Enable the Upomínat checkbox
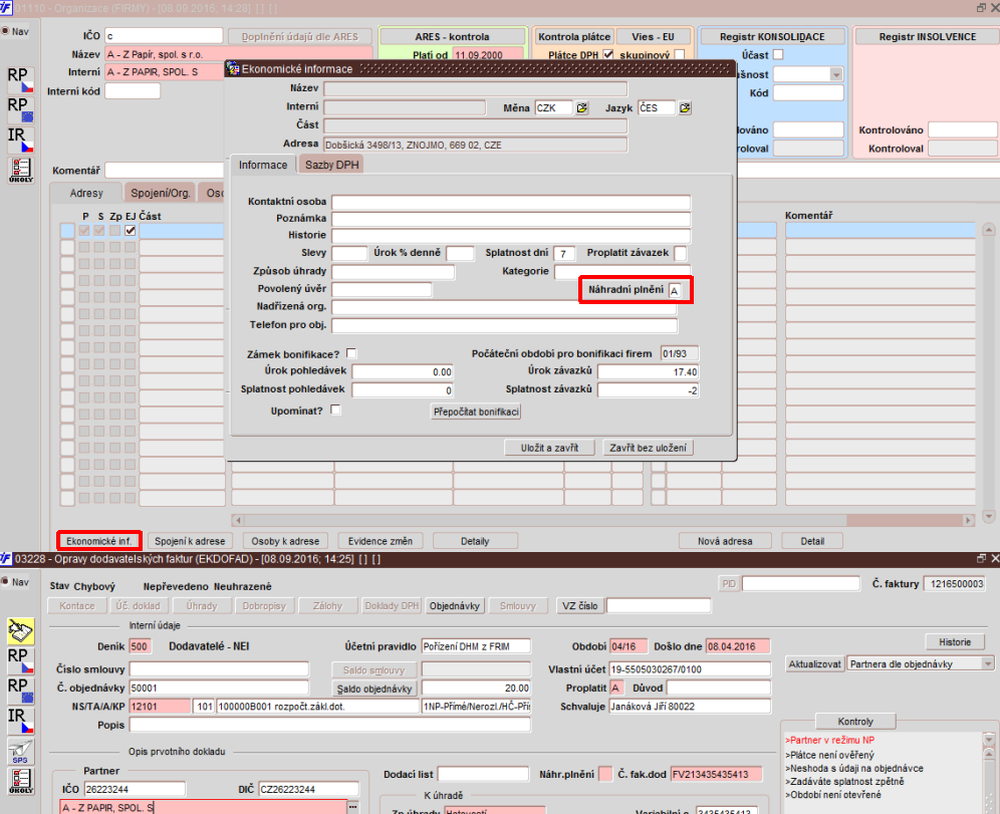The image size is (1000, 814). coord(335,410)
